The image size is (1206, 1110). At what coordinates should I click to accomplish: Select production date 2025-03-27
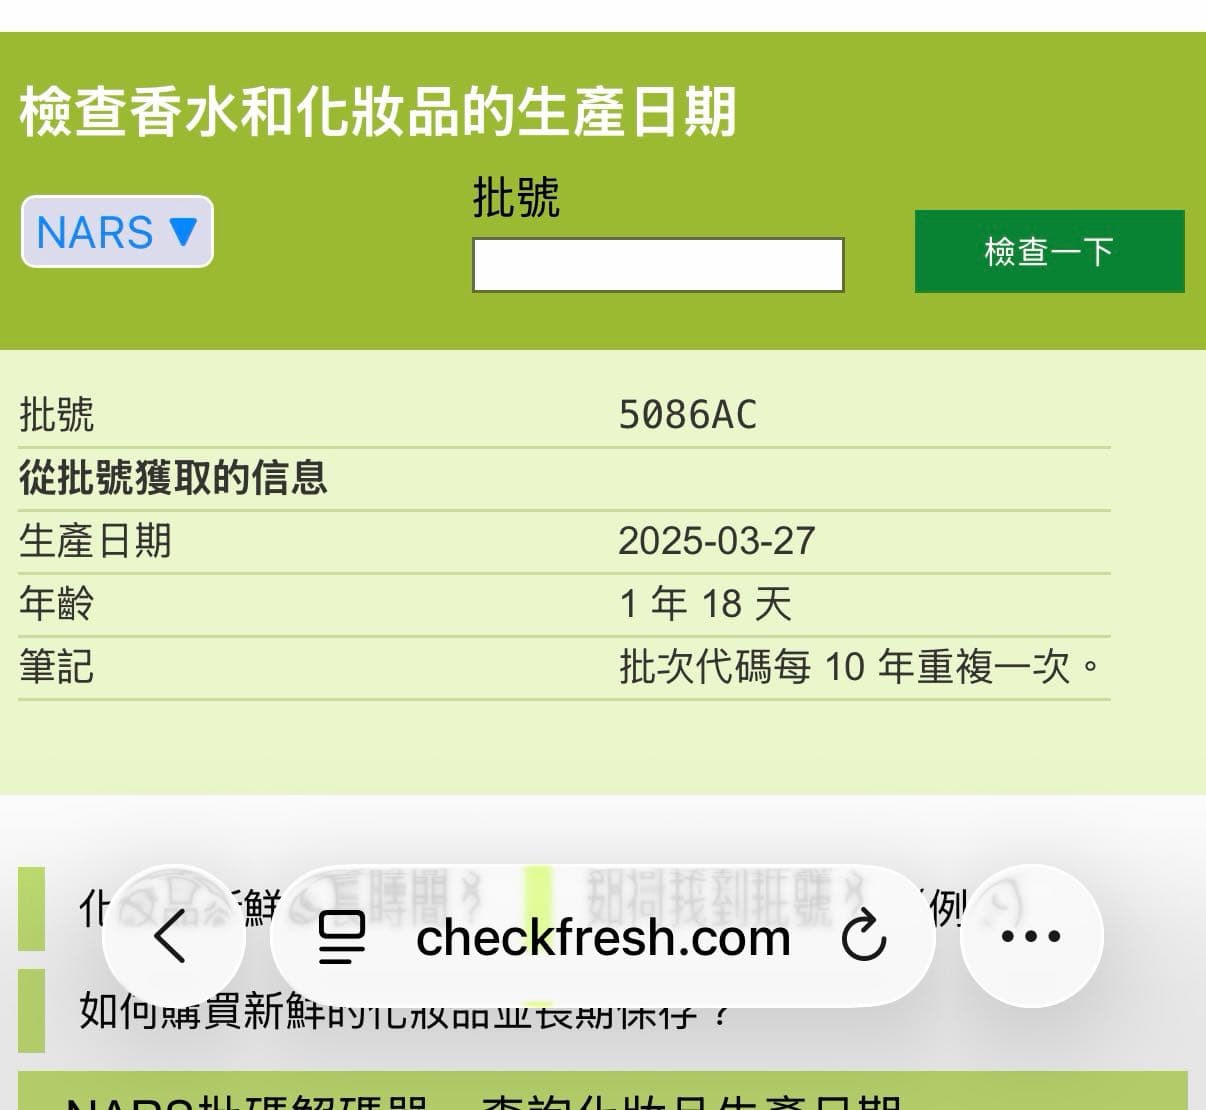717,541
